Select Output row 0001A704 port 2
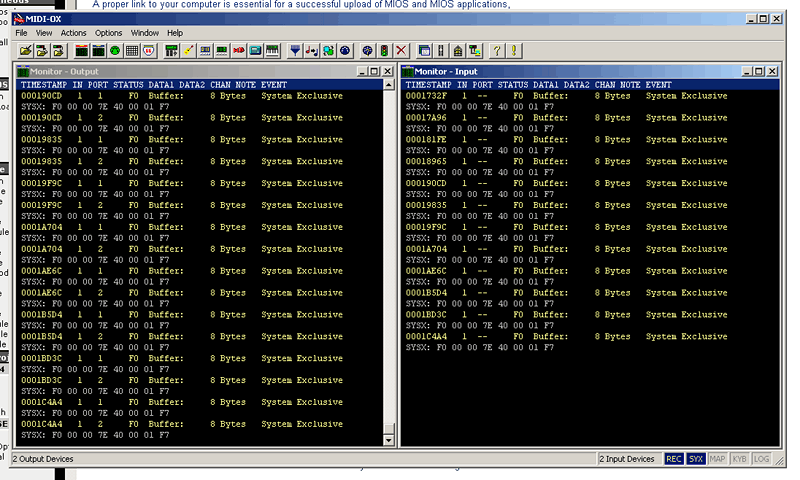The image size is (800, 480). click(x=200, y=249)
